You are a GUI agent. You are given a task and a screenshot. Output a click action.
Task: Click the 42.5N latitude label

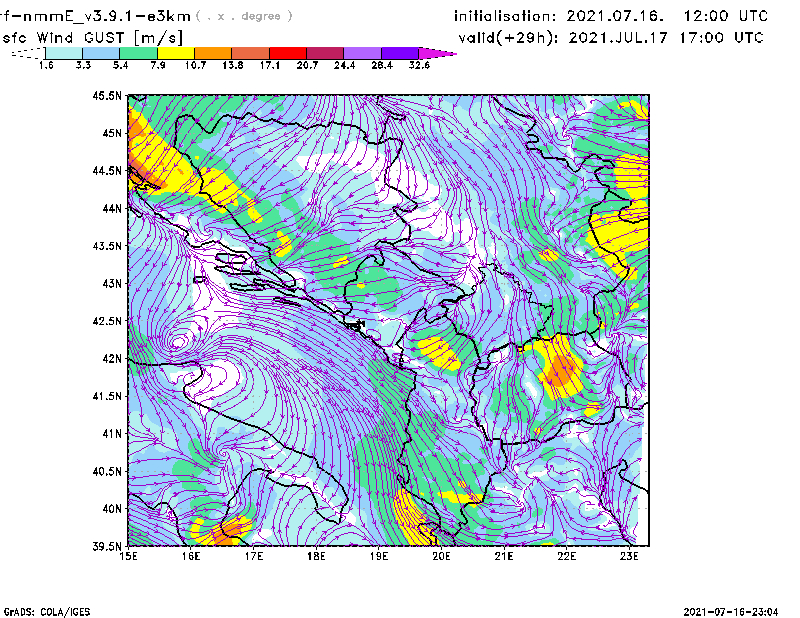click(x=107, y=321)
